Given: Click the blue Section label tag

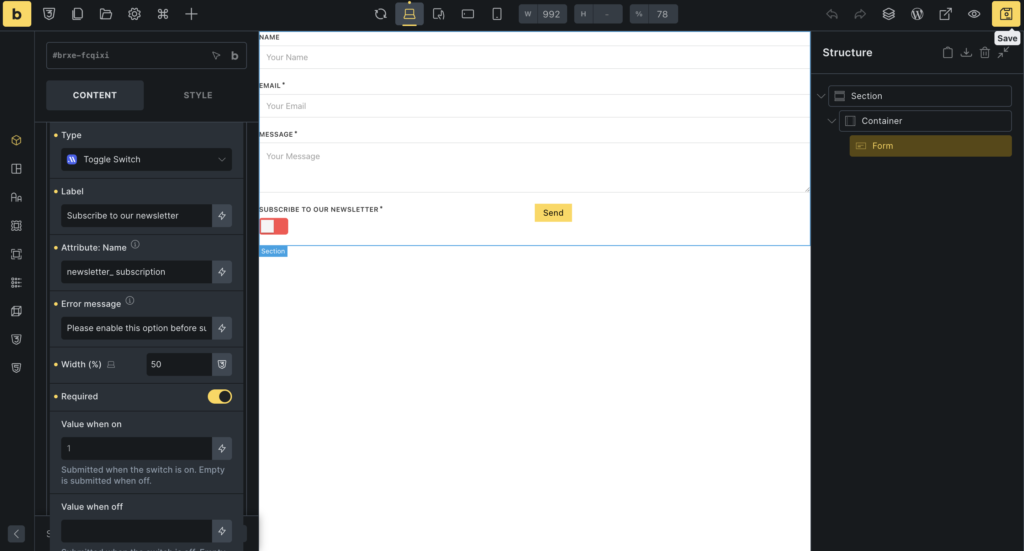Looking at the screenshot, I should pyautogui.click(x=273, y=251).
